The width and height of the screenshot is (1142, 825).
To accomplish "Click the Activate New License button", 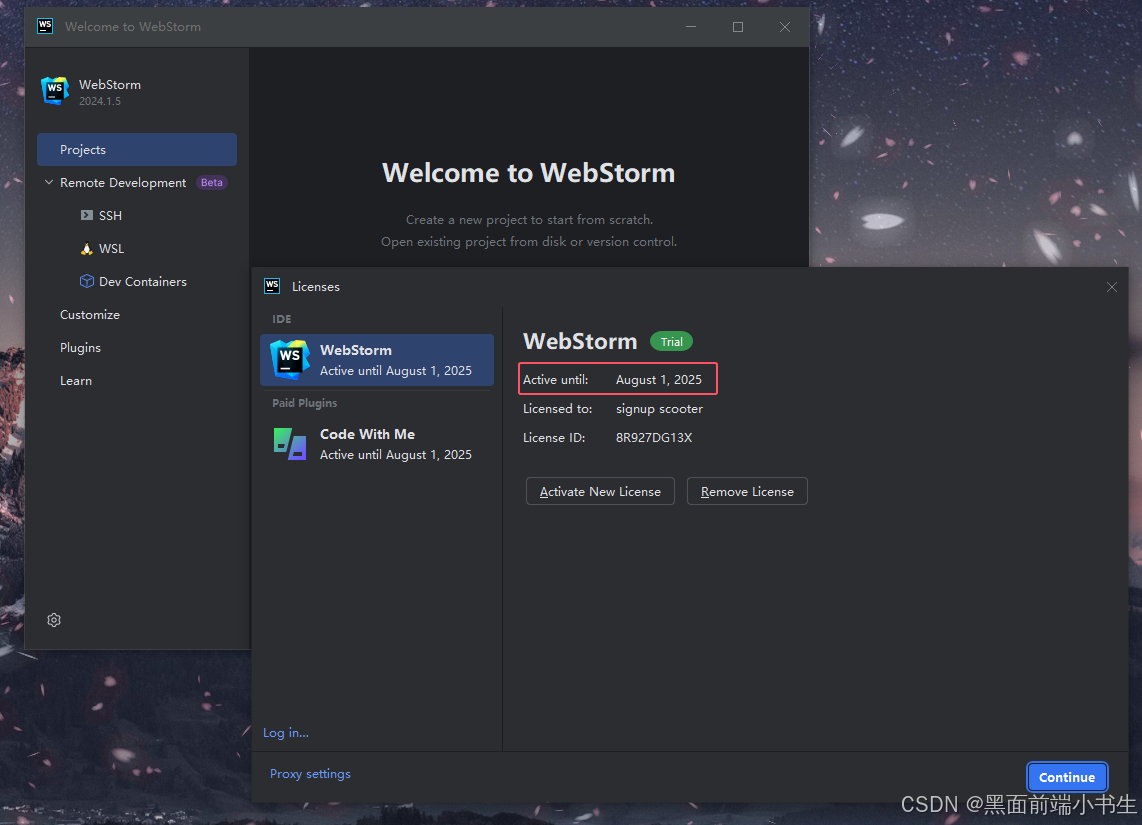I will pos(600,492).
